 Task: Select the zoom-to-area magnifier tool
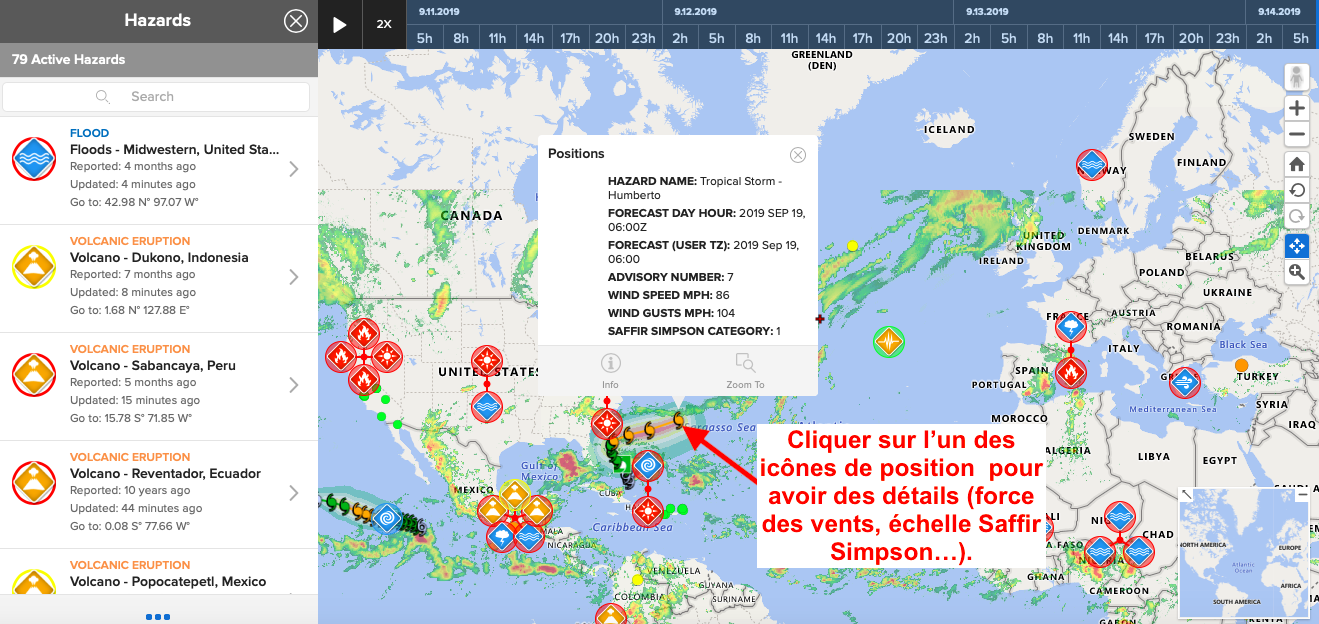point(1297,272)
